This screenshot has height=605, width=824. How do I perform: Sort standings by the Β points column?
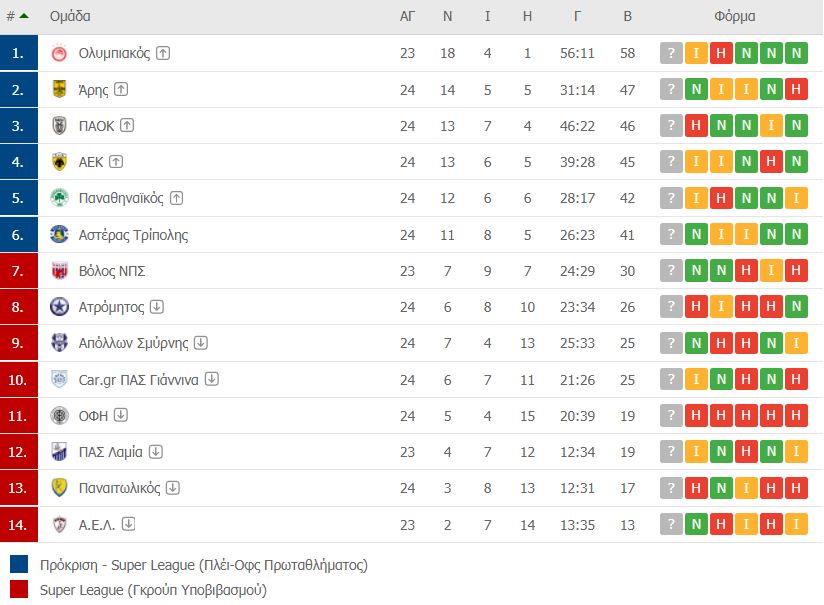click(x=627, y=16)
